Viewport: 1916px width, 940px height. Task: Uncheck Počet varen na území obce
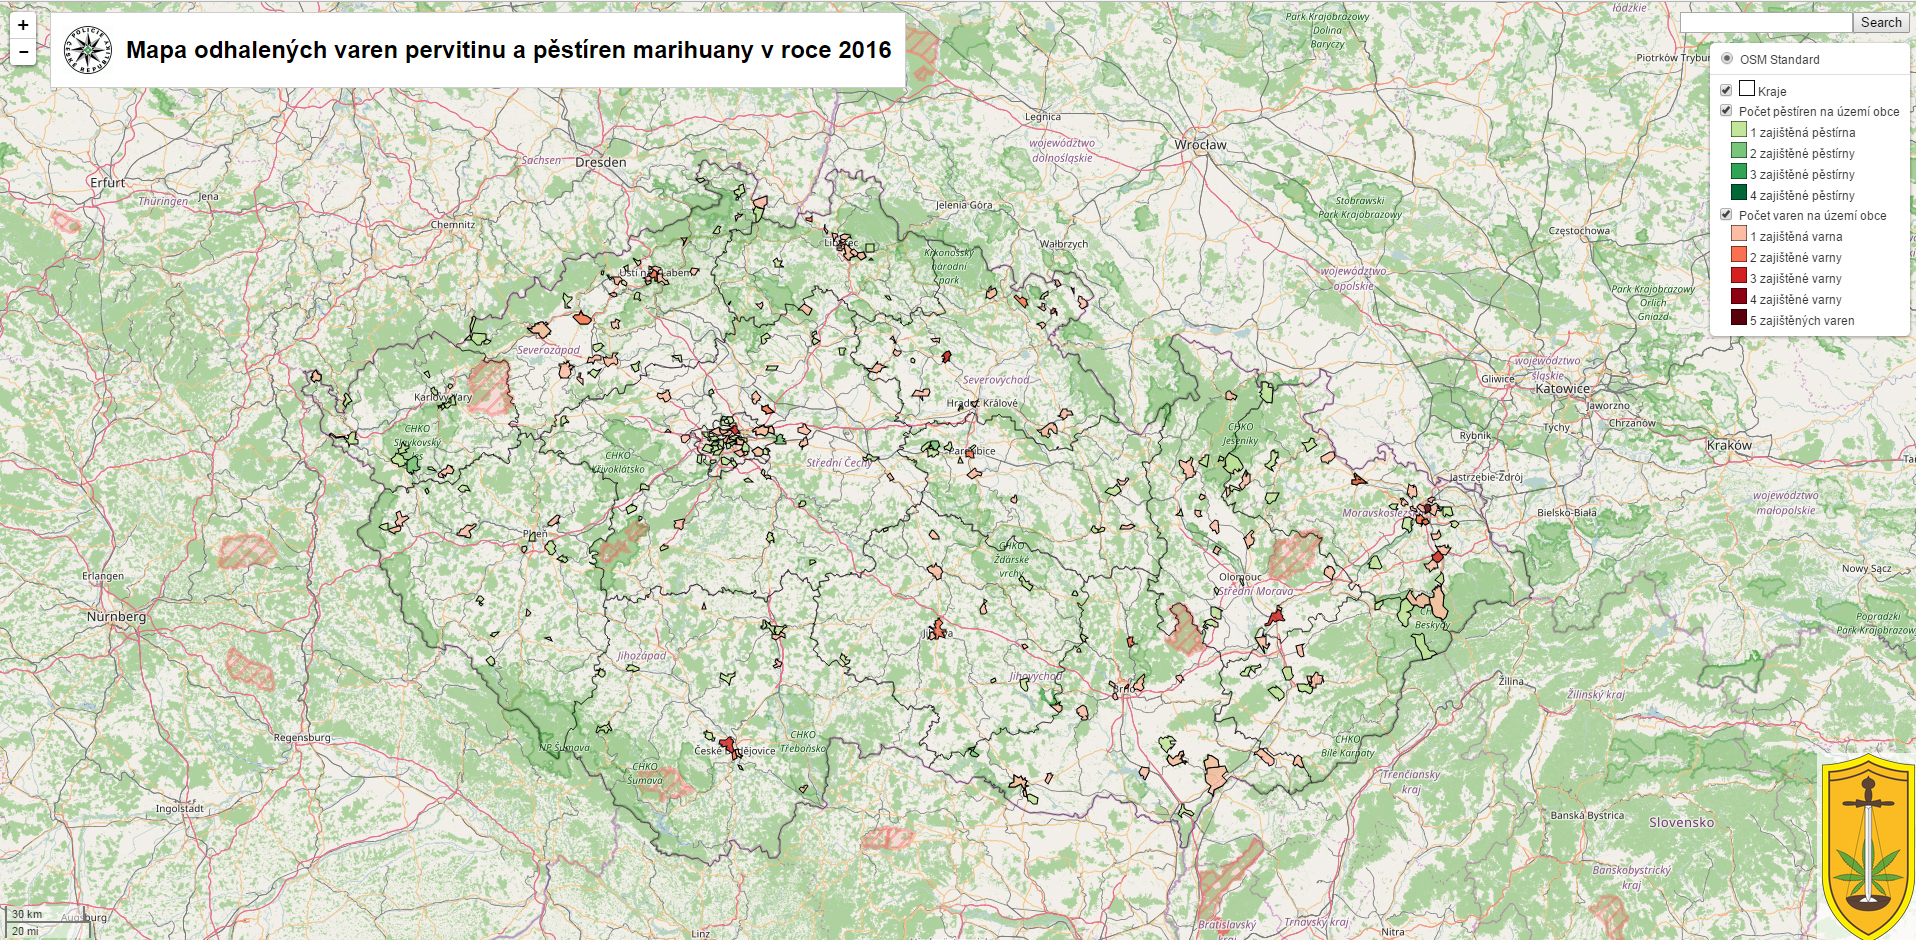point(1726,215)
